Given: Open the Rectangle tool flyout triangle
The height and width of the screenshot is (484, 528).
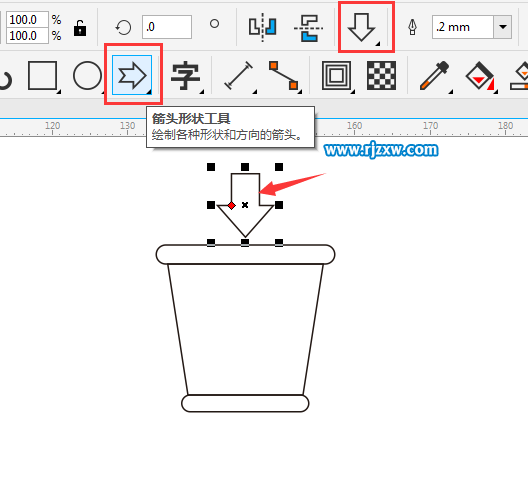Looking at the screenshot, I should tap(59, 92).
